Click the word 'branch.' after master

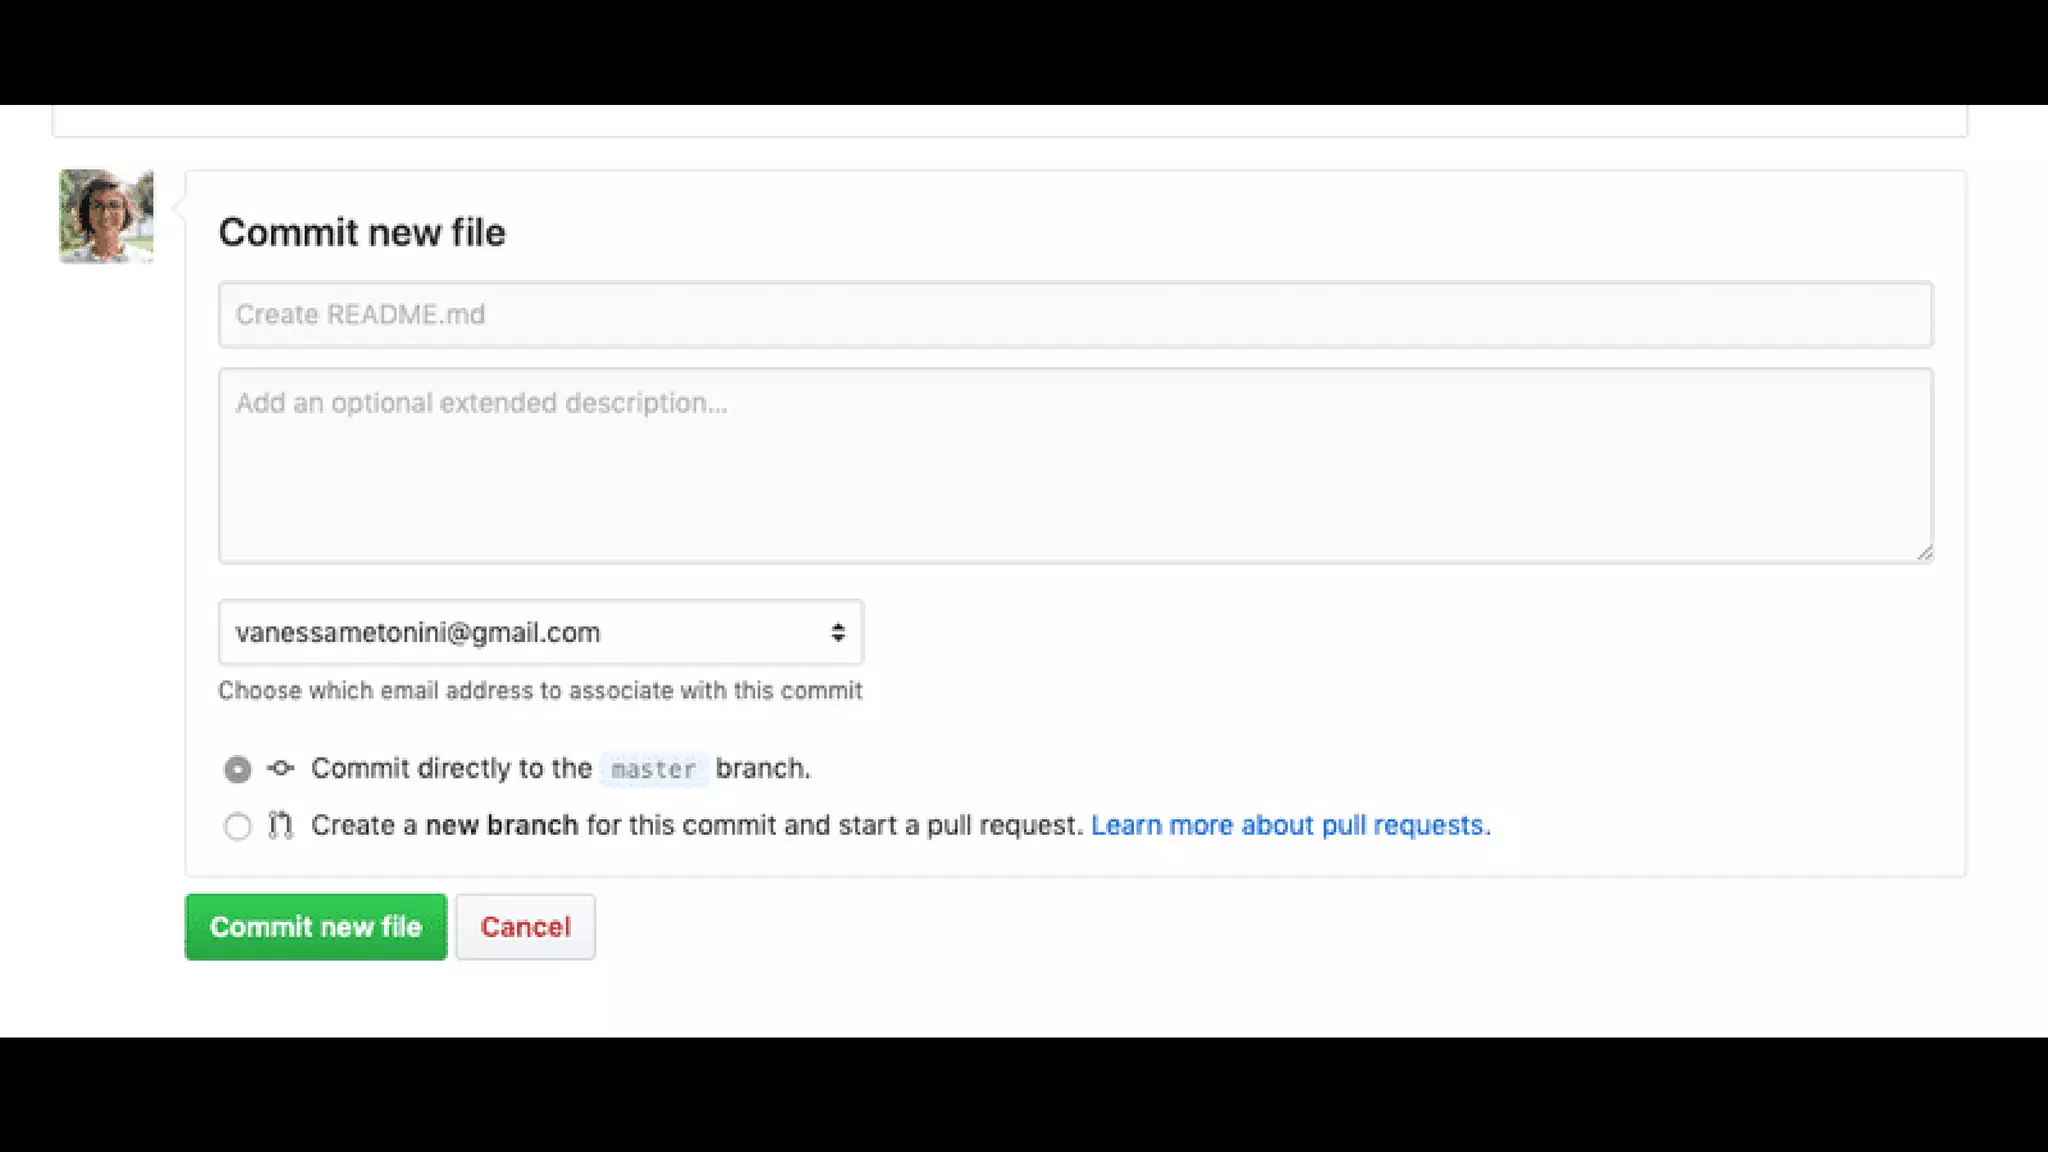click(763, 768)
